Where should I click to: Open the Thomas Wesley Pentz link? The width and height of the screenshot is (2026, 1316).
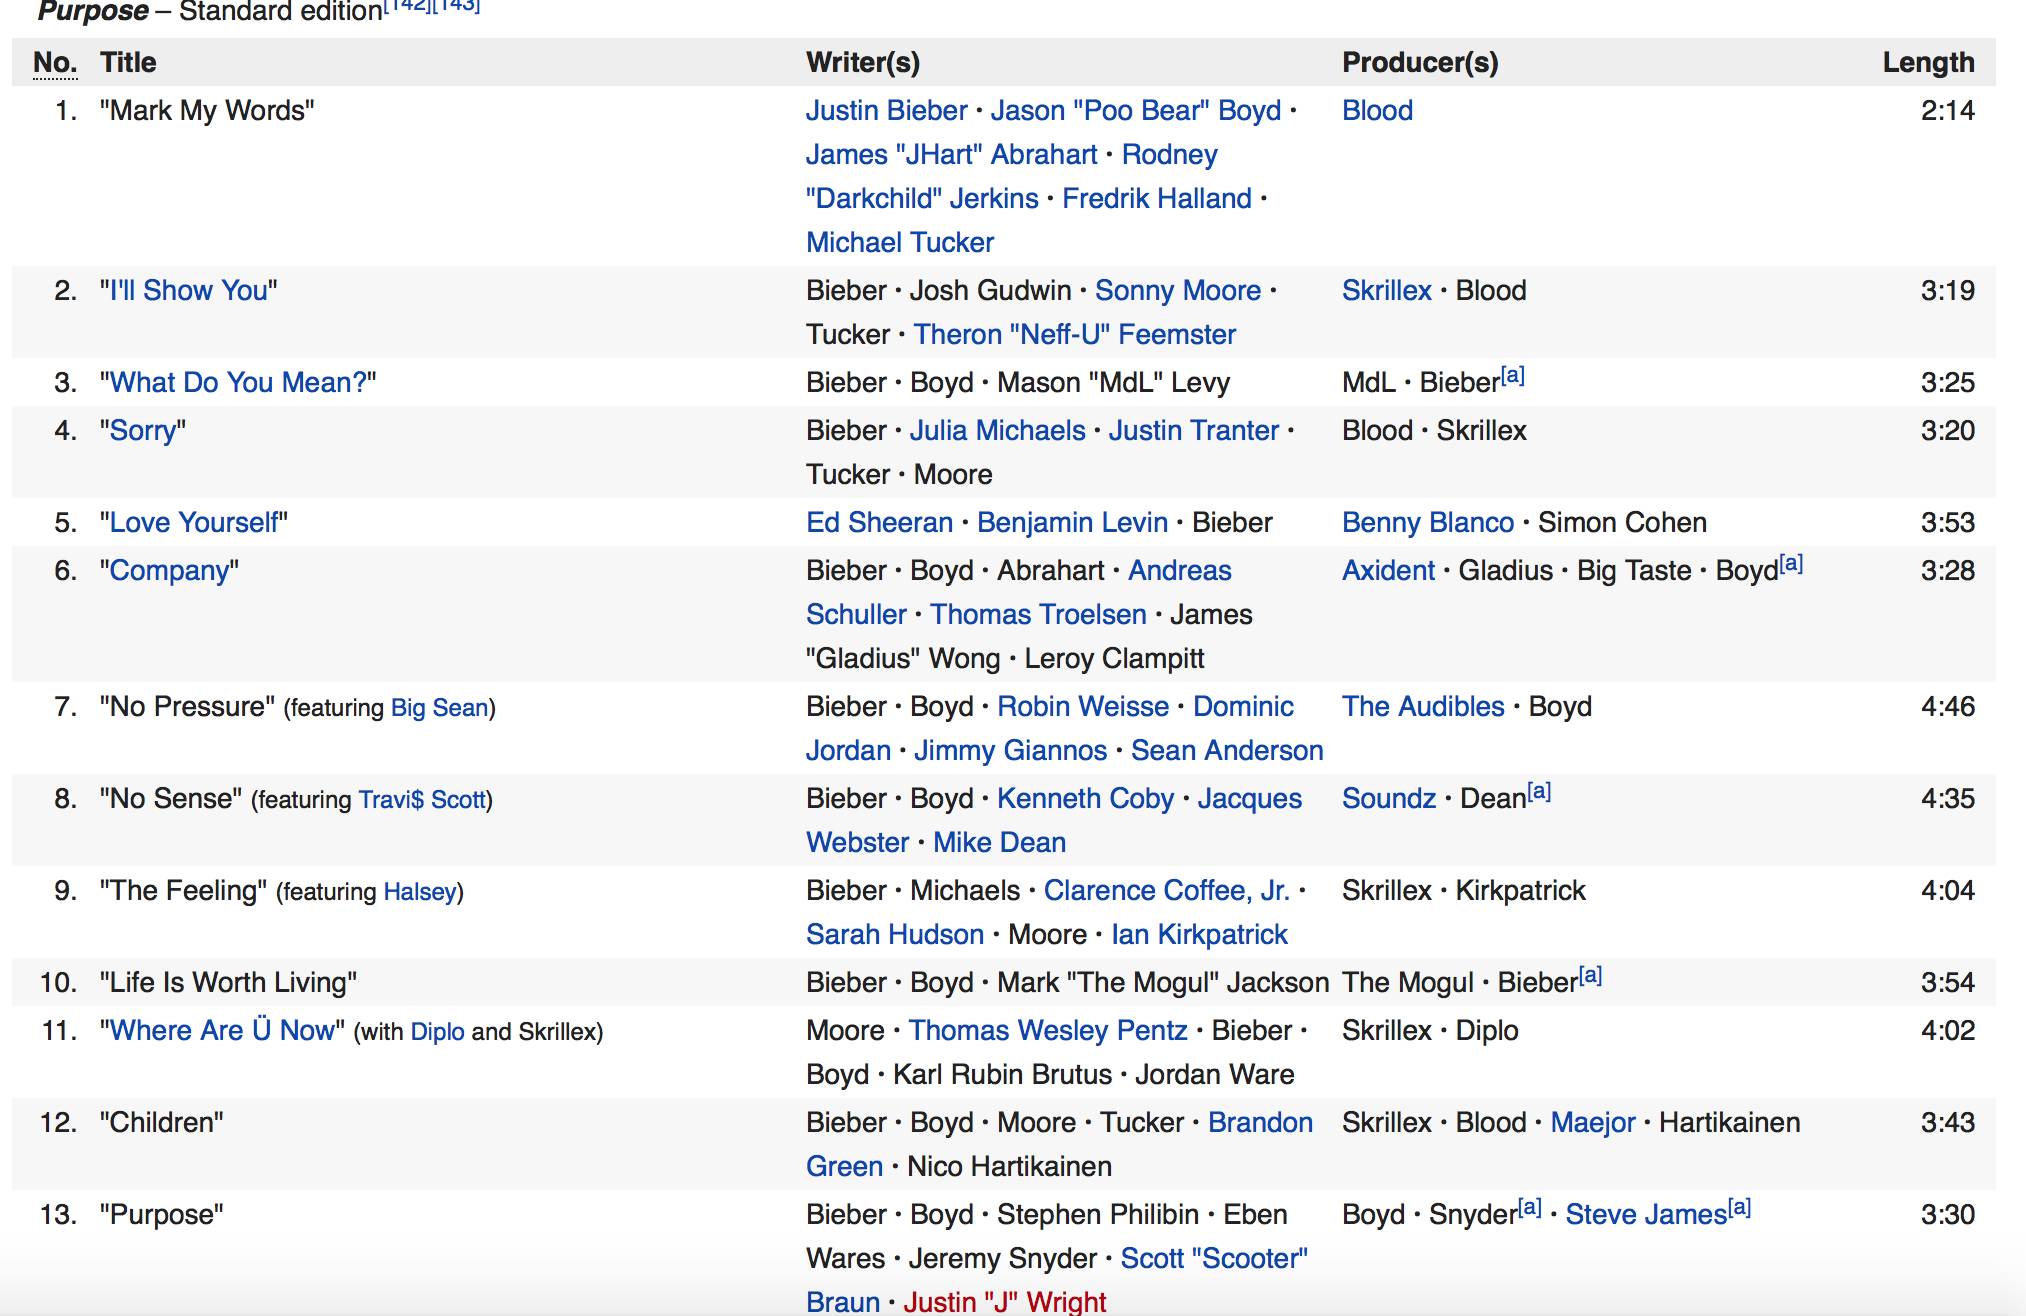point(1048,1031)
